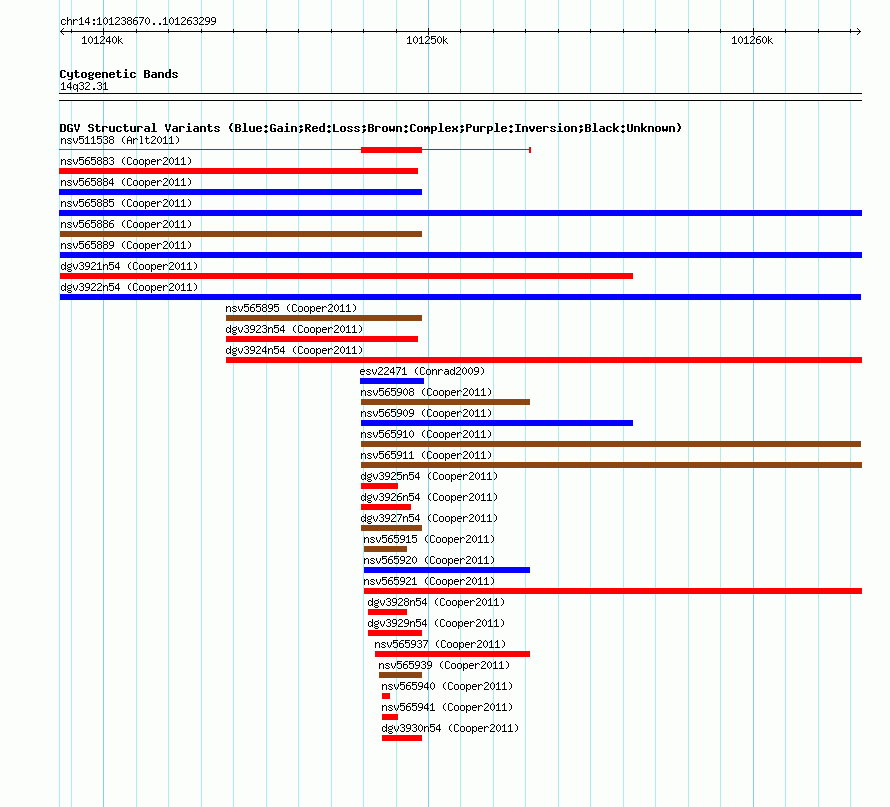Image resolution: width=890 pixels, height=807 pixels.
Task: Open the dgv3929n54 (Cooper2011) label
Action: [436, 623]
